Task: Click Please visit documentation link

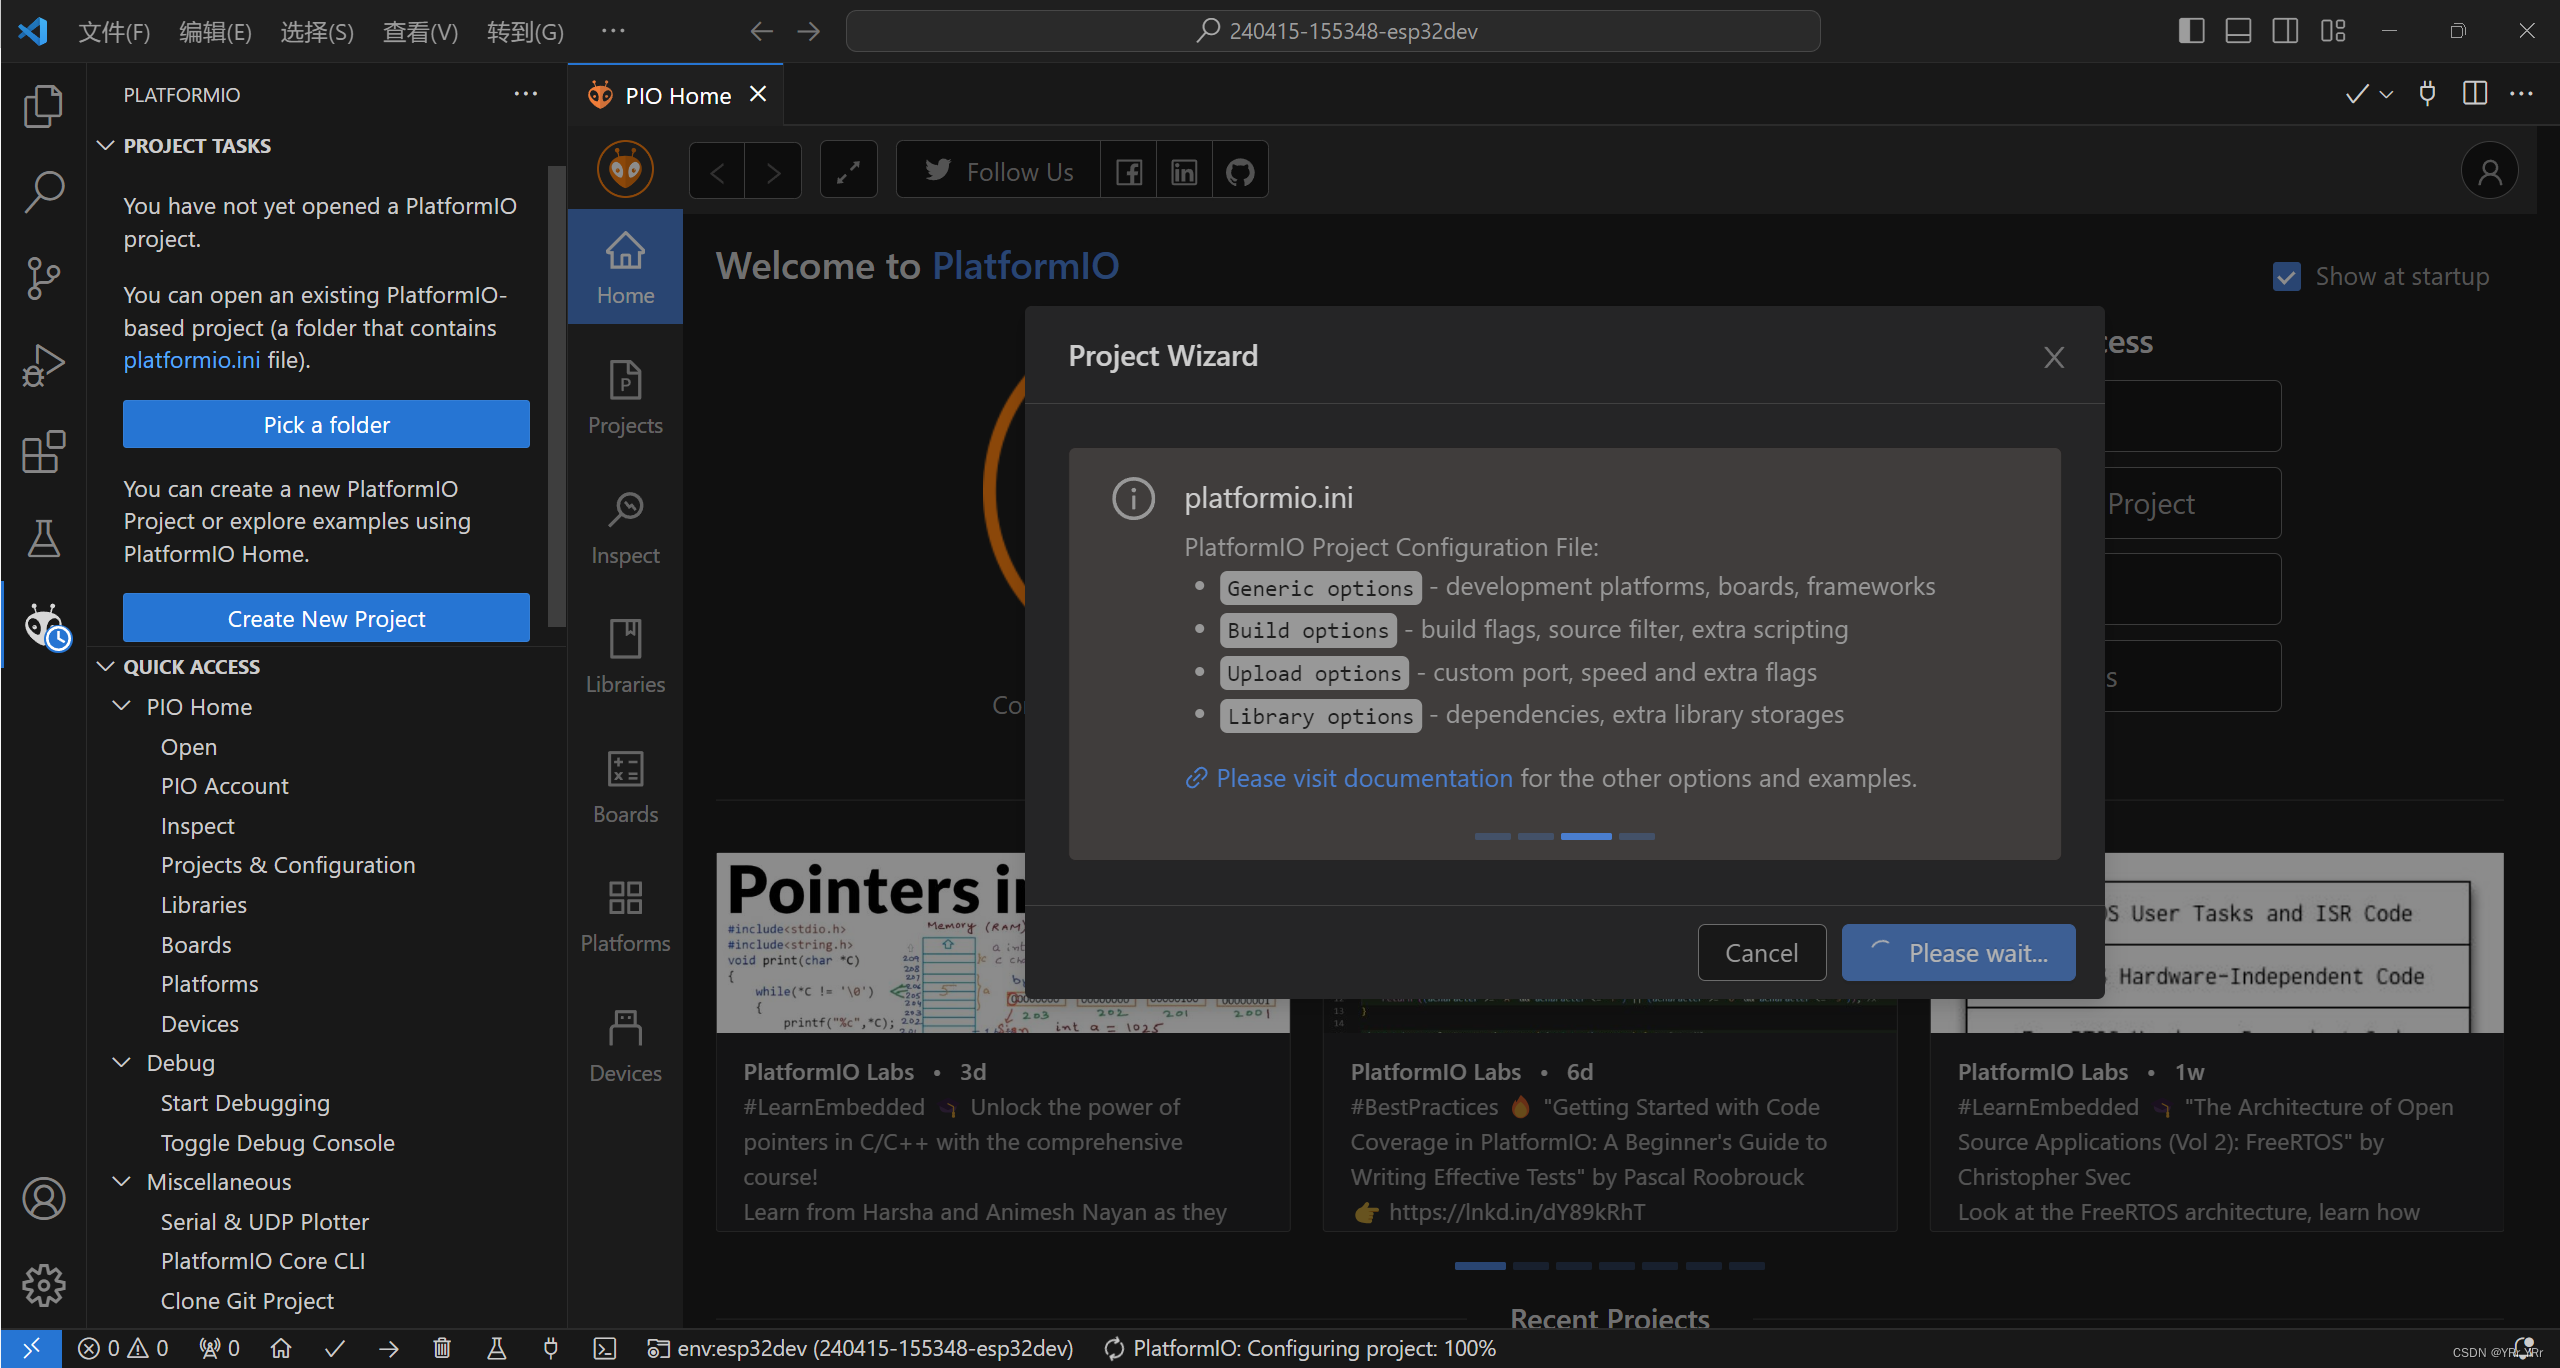Action: click(1365, 777)
